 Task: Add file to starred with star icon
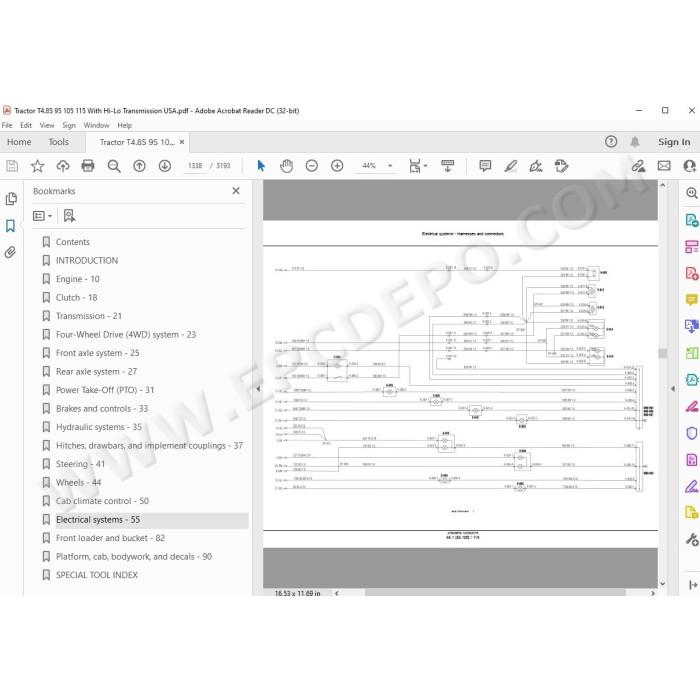[38, 166]
